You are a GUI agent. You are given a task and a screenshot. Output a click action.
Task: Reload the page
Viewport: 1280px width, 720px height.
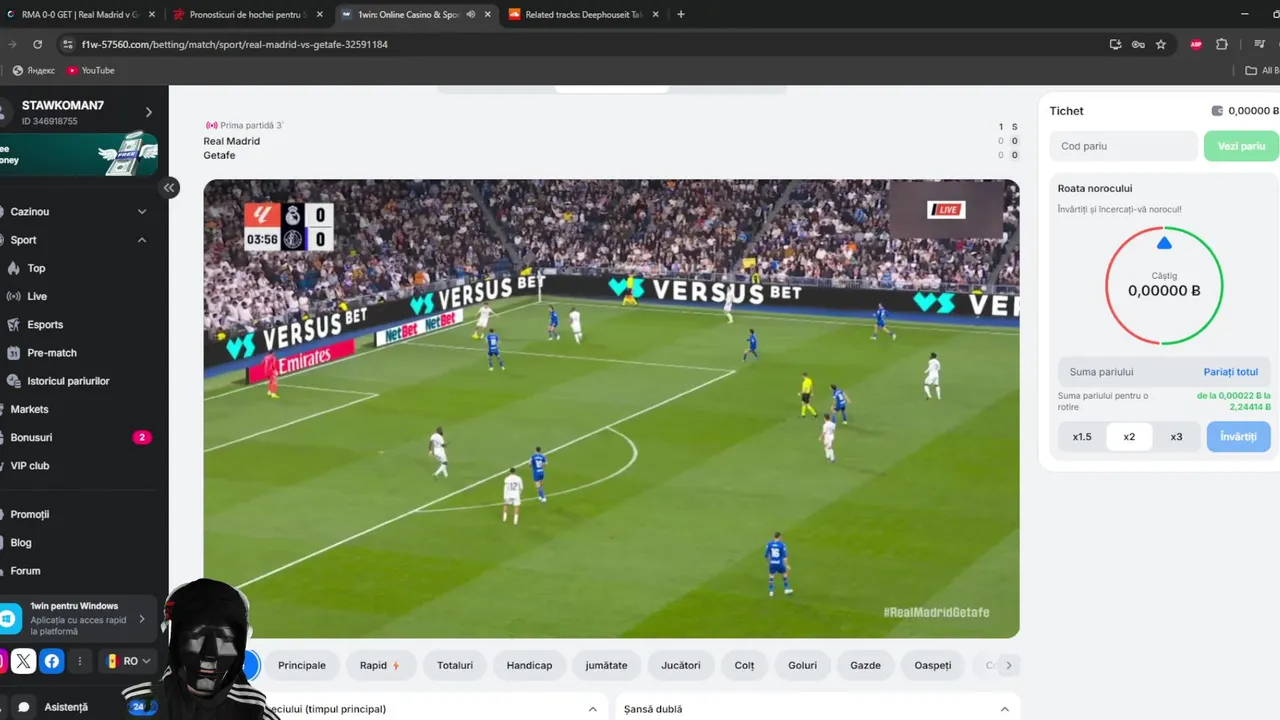coord(37,44)
